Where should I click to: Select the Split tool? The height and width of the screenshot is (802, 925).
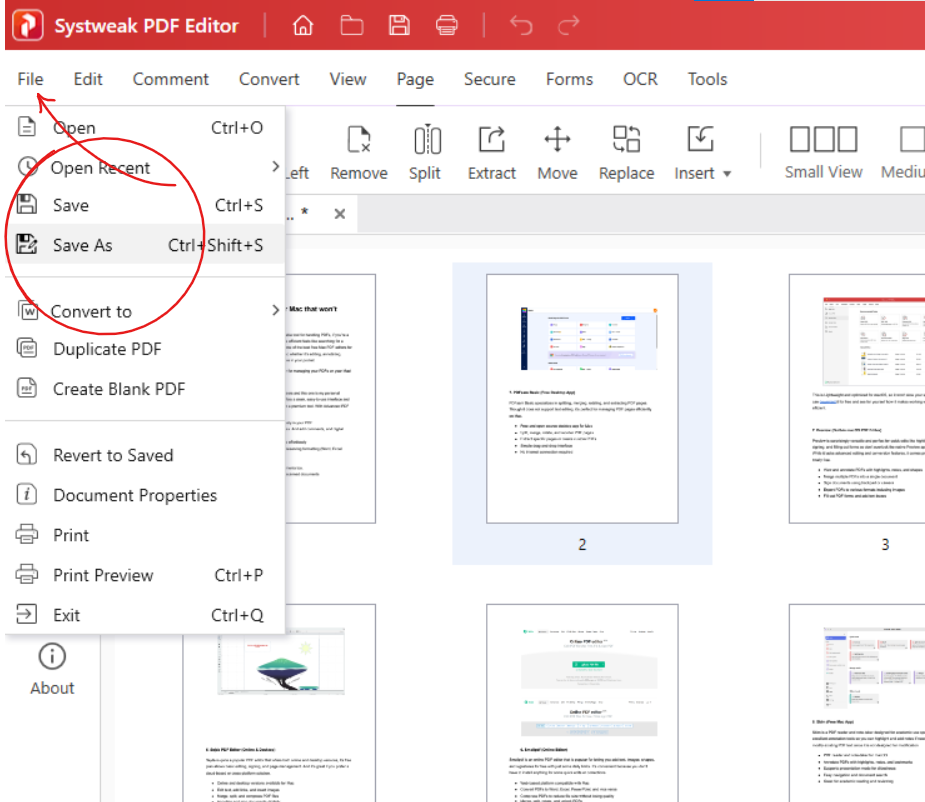pyautogui.click(x=424, y=150)
